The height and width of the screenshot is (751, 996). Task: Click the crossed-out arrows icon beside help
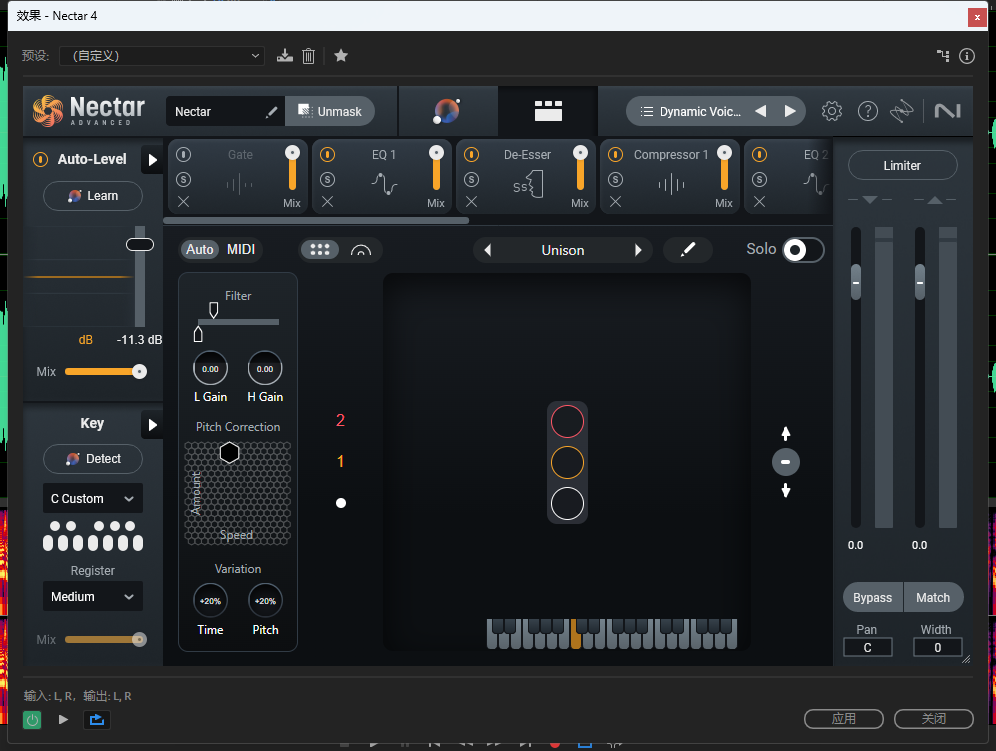pos(901,111)
